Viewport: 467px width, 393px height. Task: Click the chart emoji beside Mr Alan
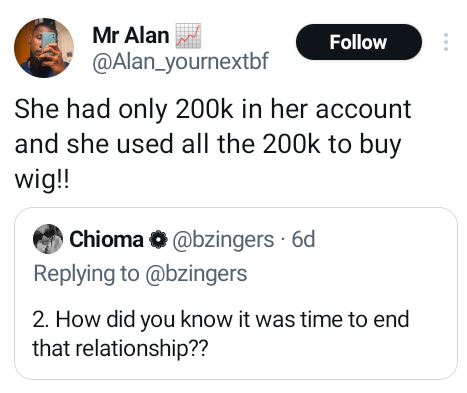[188, 36]
